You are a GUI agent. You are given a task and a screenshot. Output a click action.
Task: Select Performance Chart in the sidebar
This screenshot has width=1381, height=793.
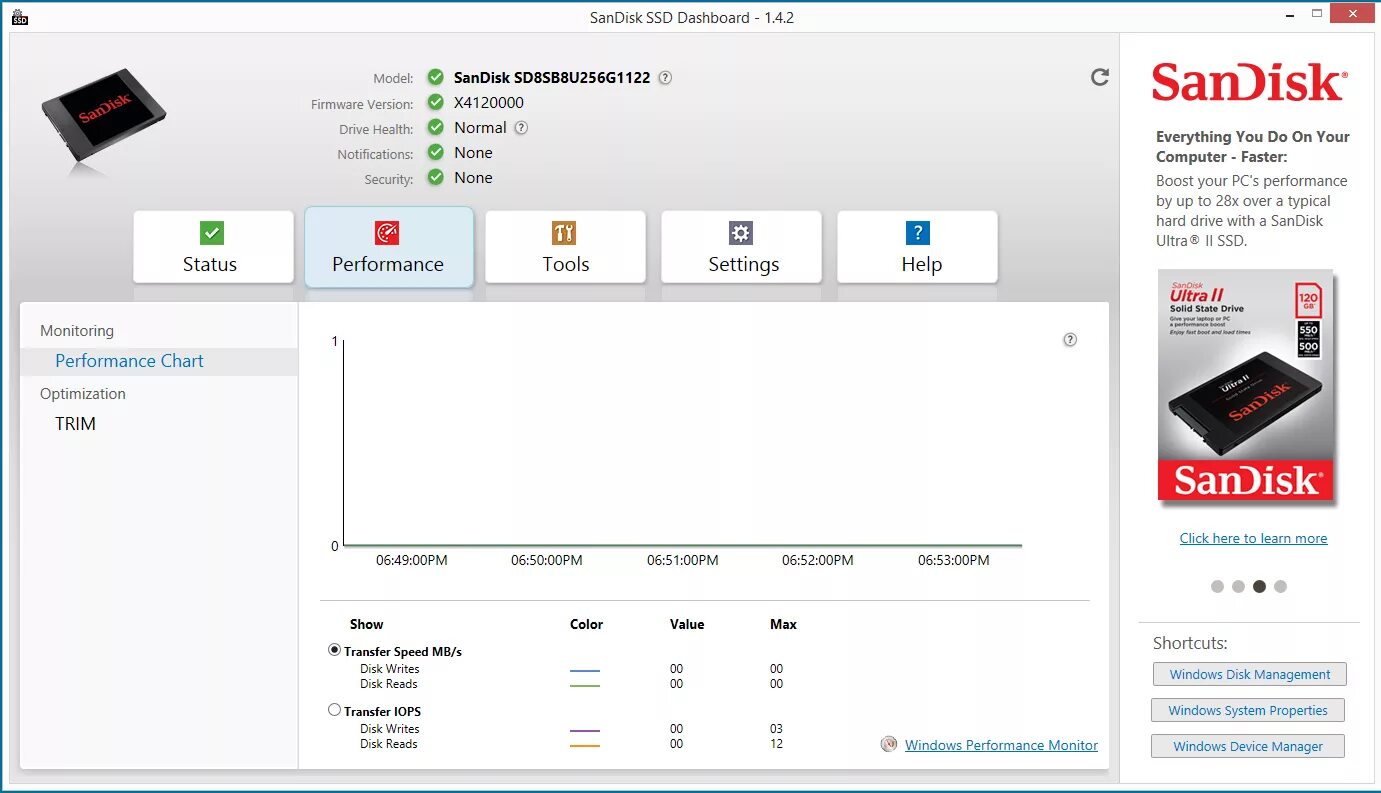click(x=129, y=360)
